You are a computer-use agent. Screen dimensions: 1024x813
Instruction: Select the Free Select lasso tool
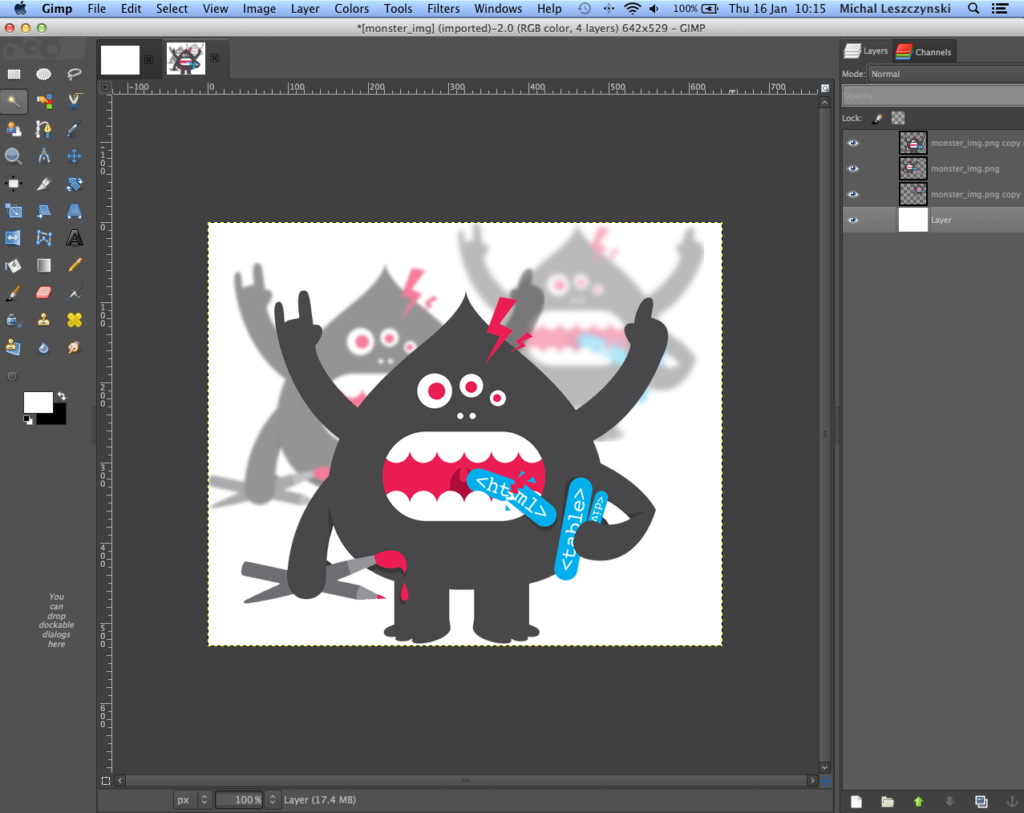[74, 74]
